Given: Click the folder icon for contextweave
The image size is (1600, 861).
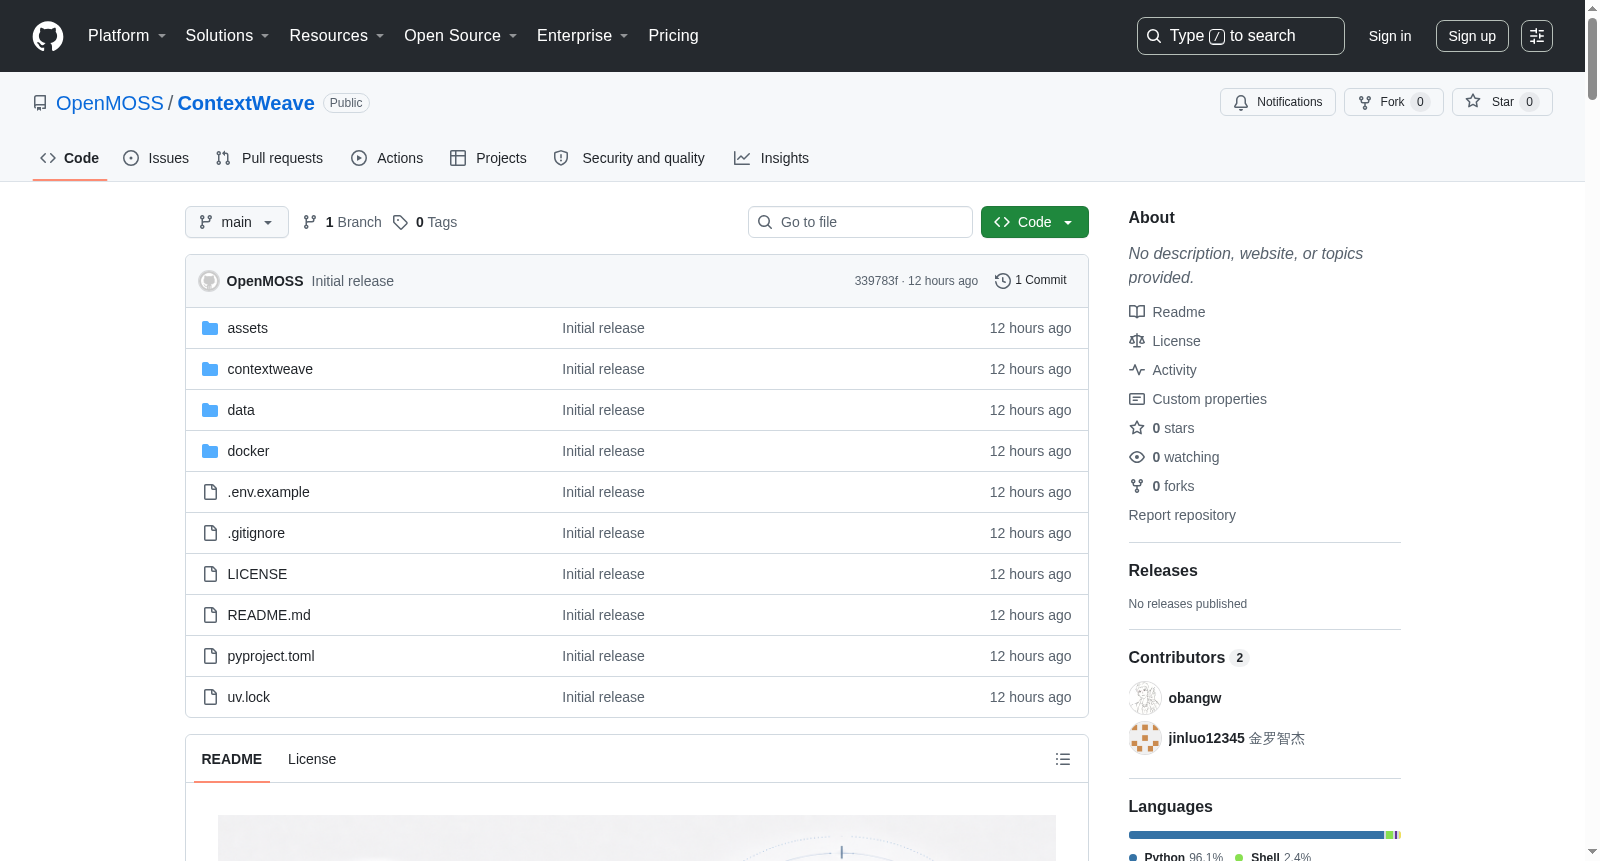Looking at the screenshot, I should point(210,369).
